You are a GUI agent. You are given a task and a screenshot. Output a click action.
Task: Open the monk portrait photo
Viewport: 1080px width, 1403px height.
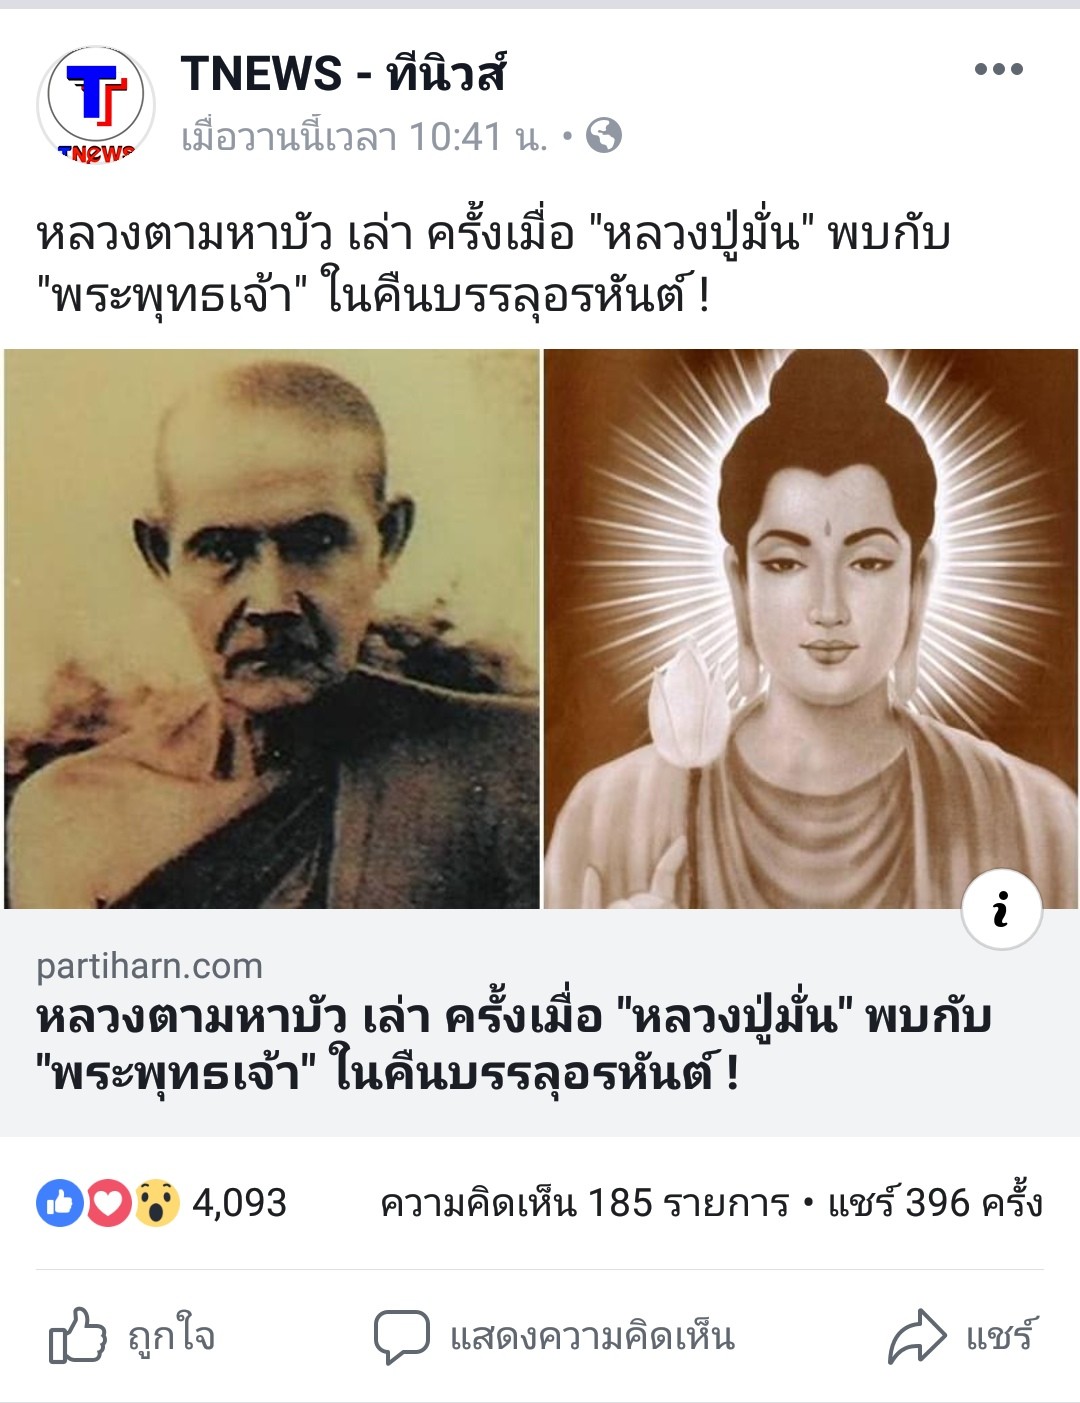click(272, 628)
